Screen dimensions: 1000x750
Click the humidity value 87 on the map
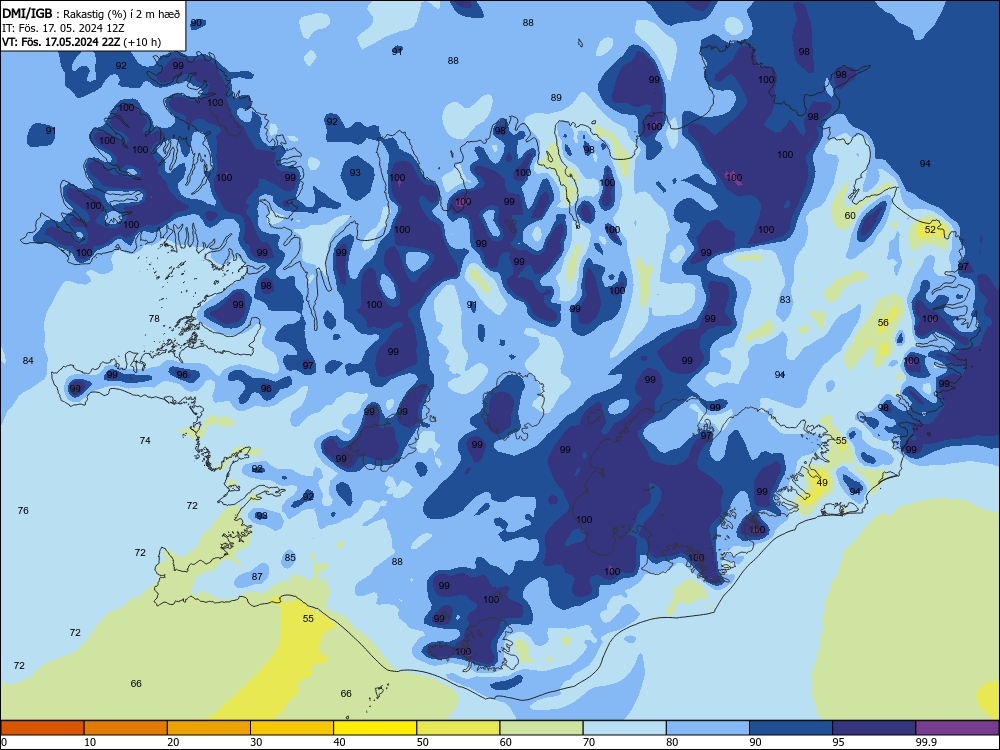point(257,577)
